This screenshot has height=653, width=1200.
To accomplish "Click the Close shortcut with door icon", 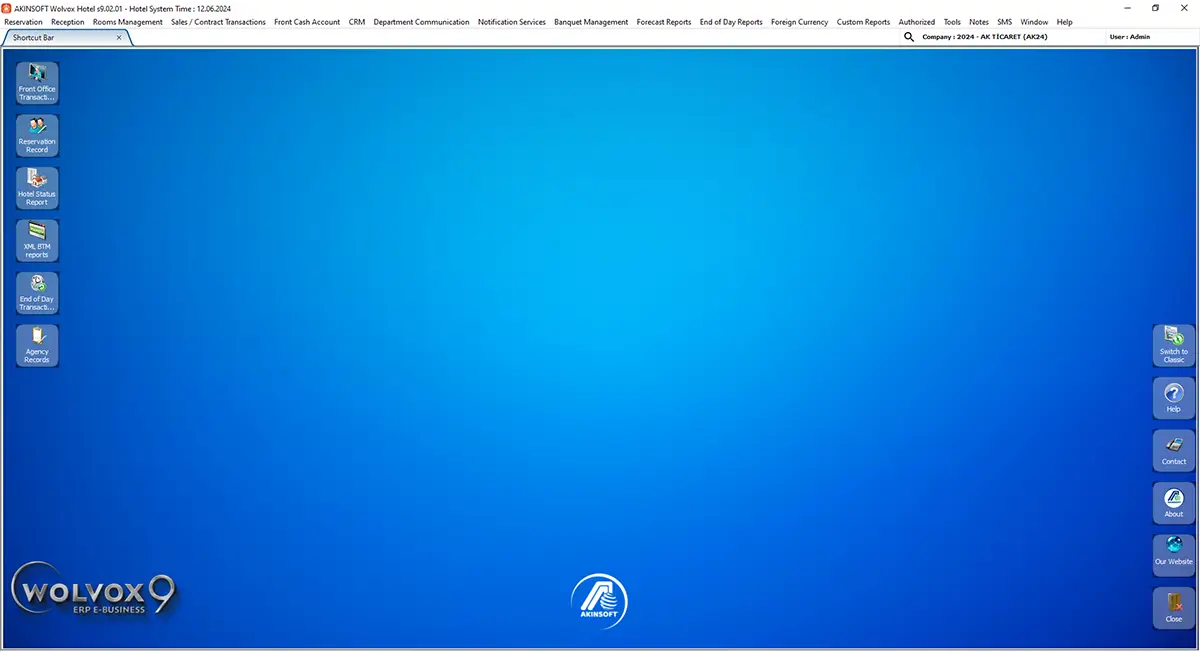I will [x=1173, y=608].
